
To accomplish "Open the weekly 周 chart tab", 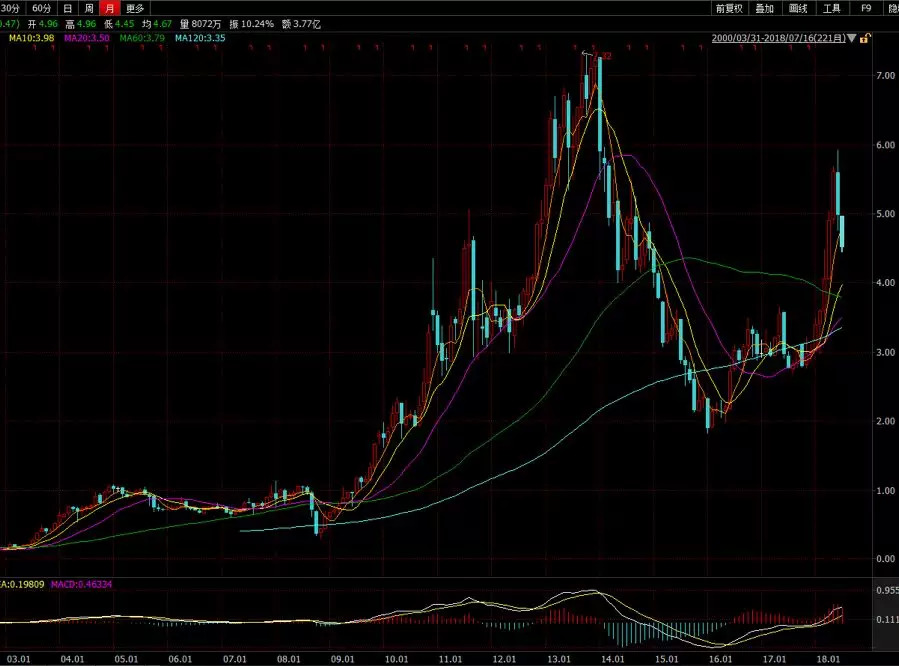I will click(x=89, y=8).
